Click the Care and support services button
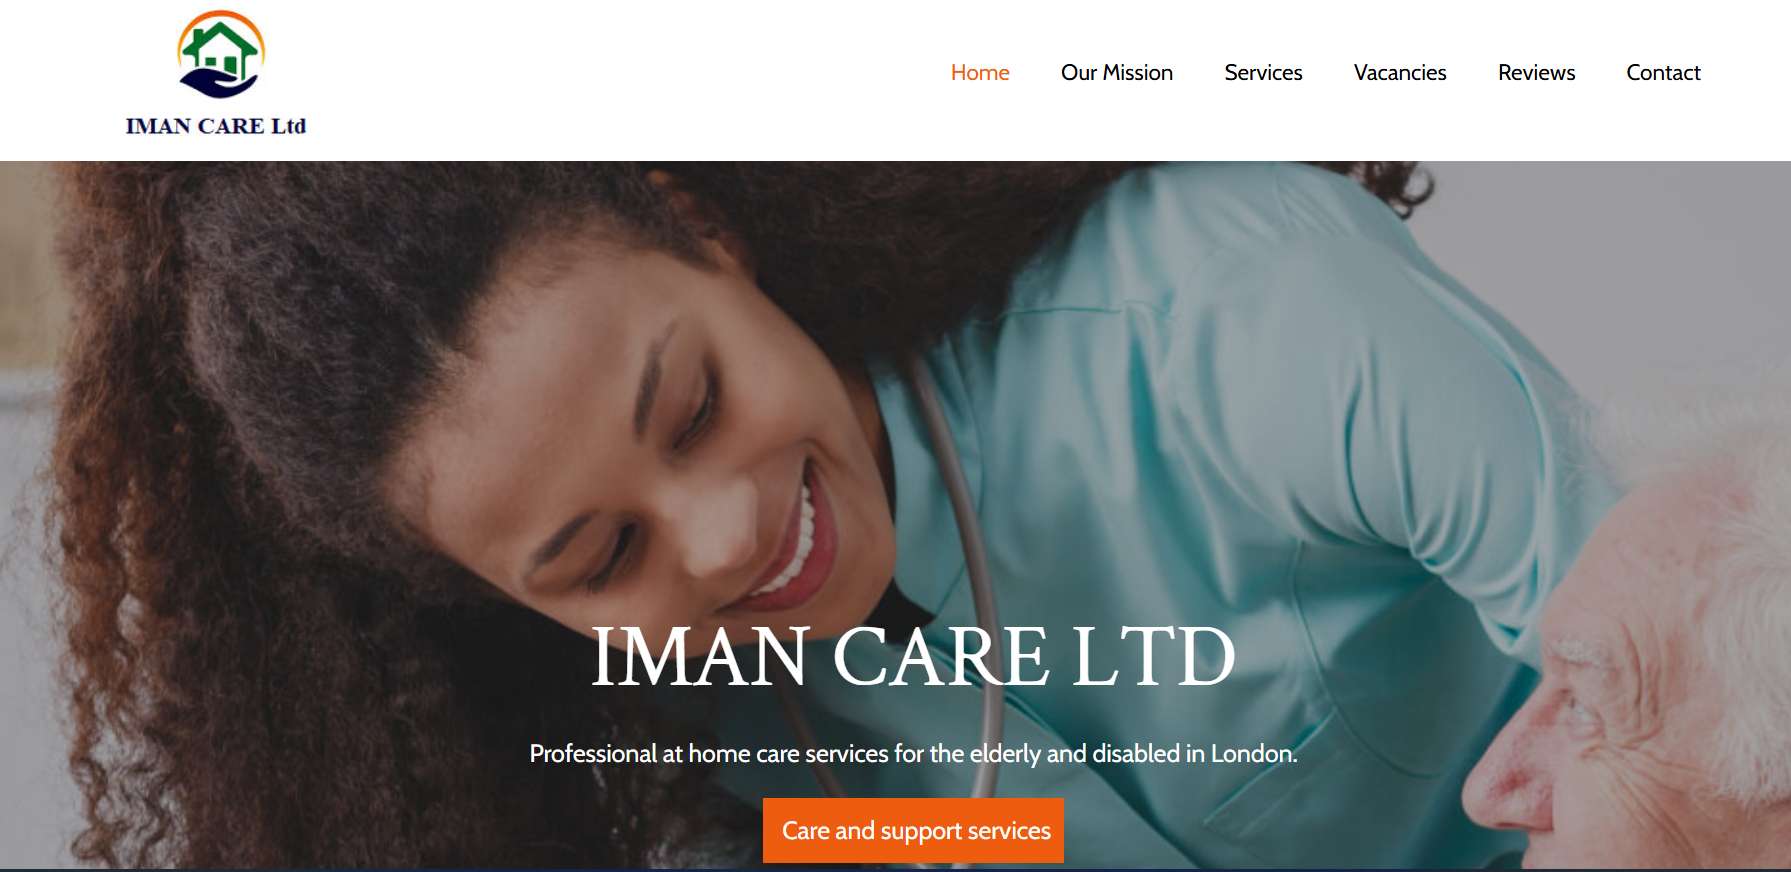This screenshot has height=872, width=1791. point(914,830)
